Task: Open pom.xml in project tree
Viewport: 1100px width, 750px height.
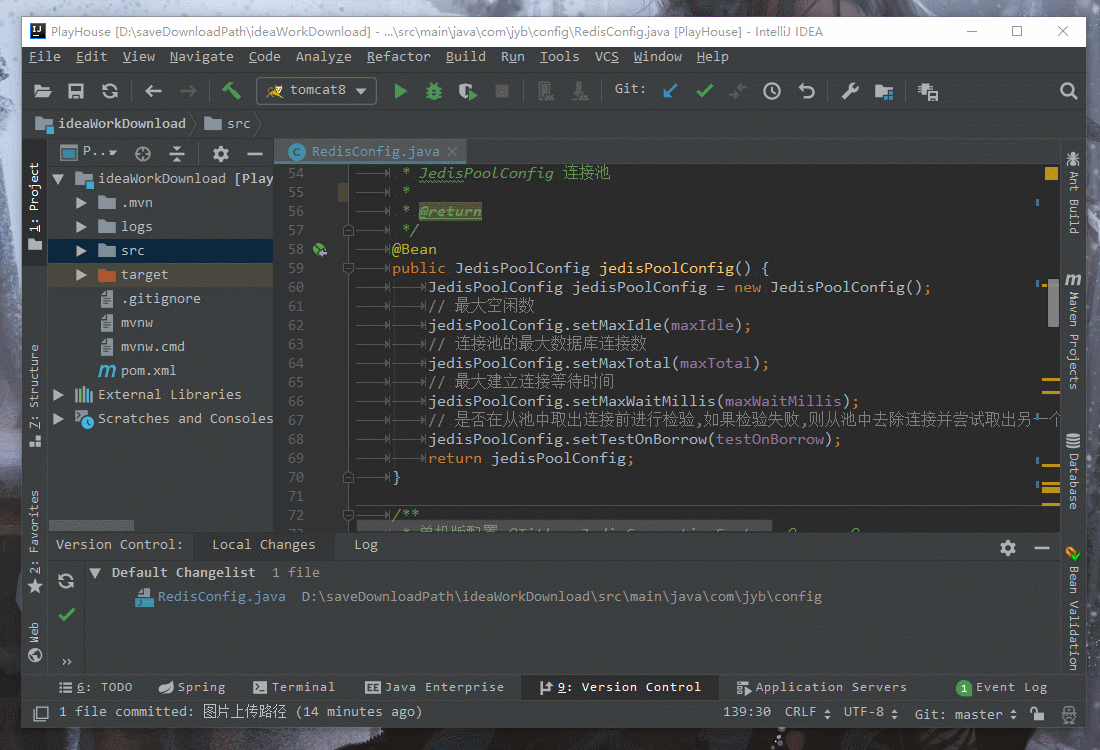Action: [x=148, y=370]
